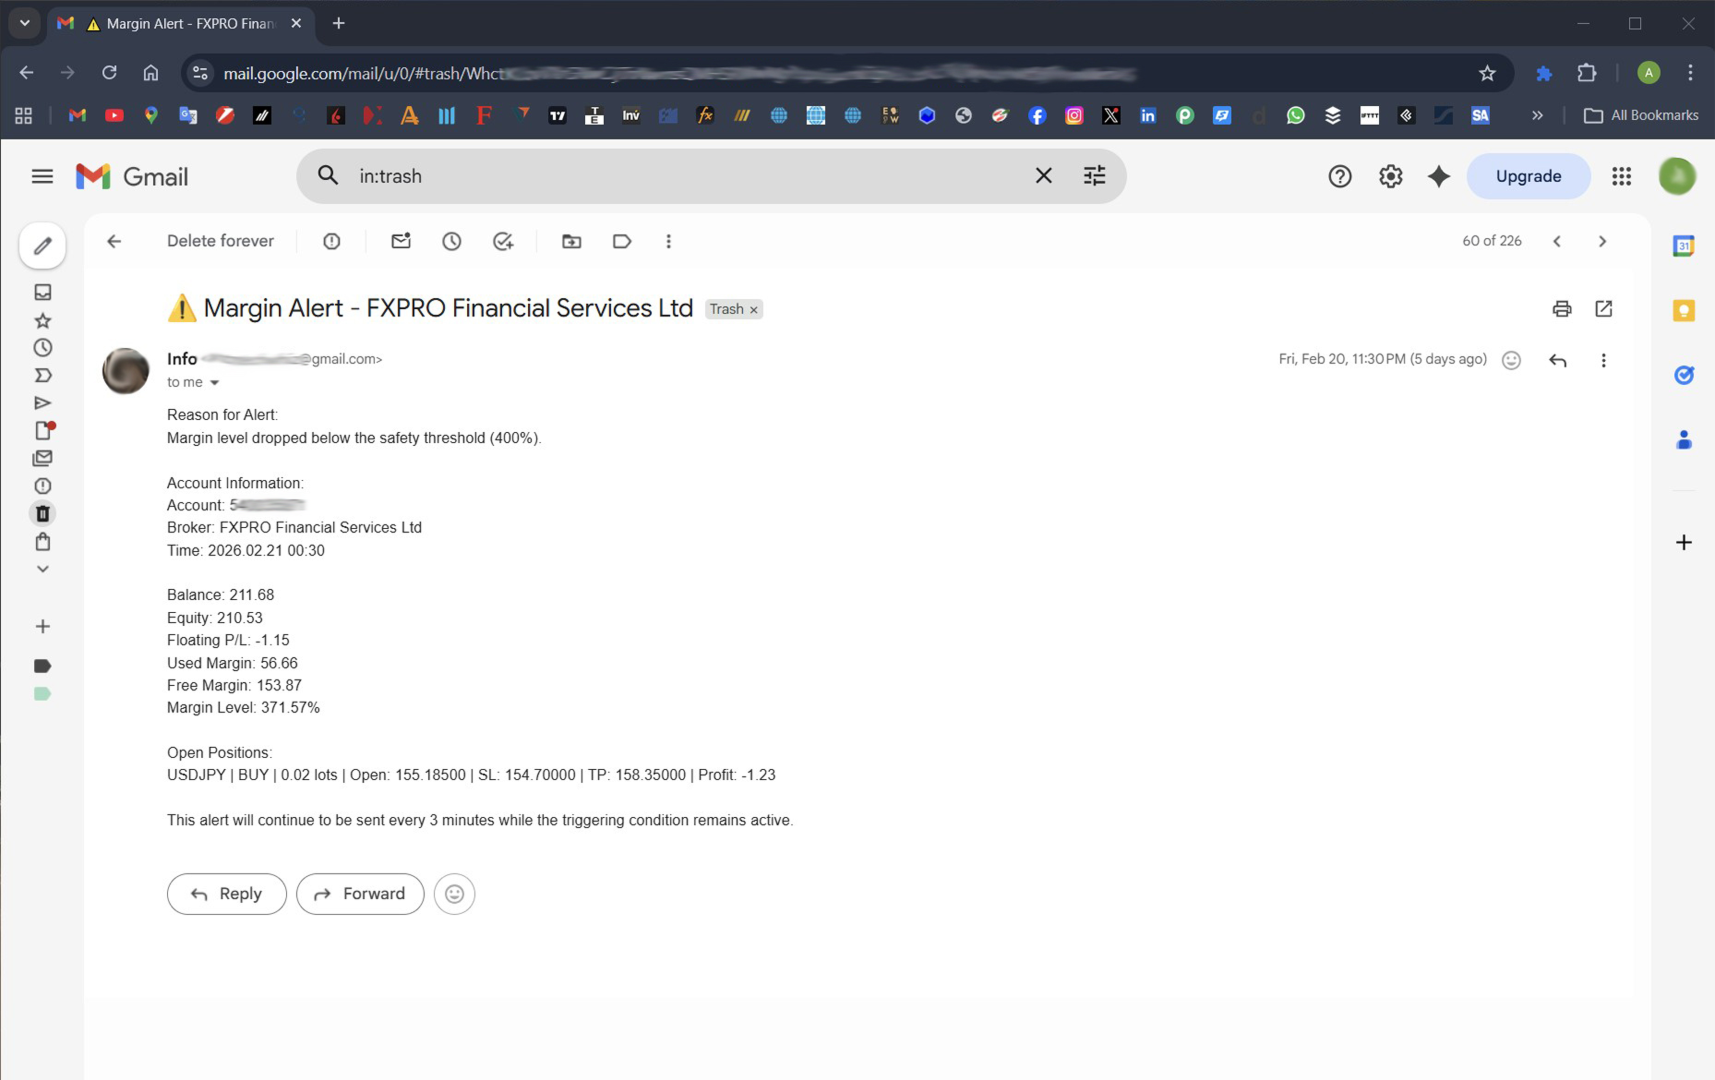Create a new label with plus icon
Image resolution: width=1715 pixels, height=1080 pixels.
pos(42,627)
